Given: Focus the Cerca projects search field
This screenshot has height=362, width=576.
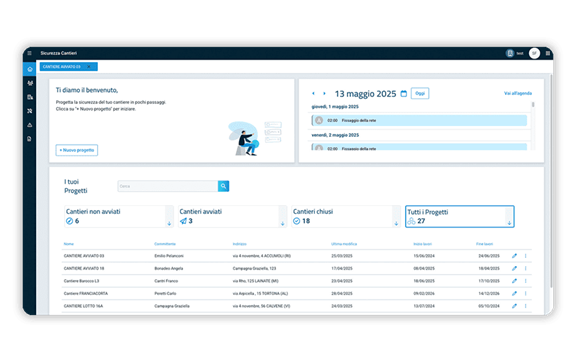Looking at the screenshot, I should pyautogui.click(x=168, y=186).
